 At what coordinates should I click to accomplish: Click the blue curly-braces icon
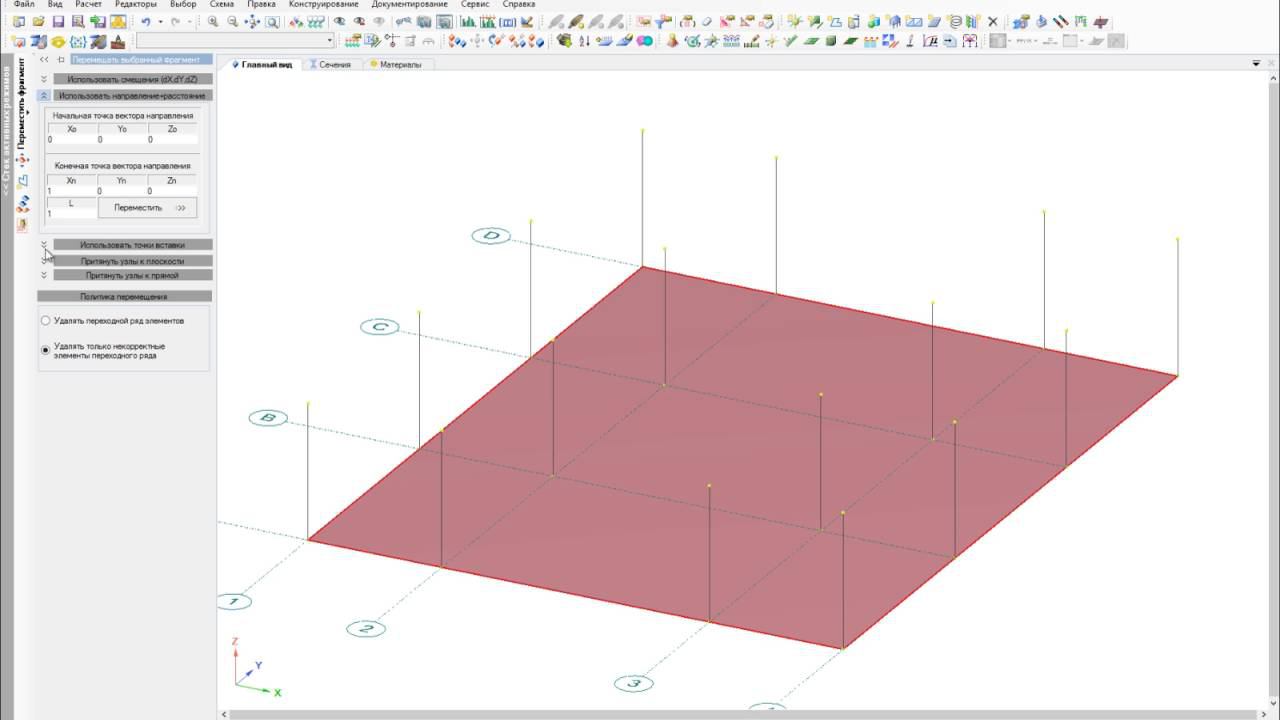(78, 41)
